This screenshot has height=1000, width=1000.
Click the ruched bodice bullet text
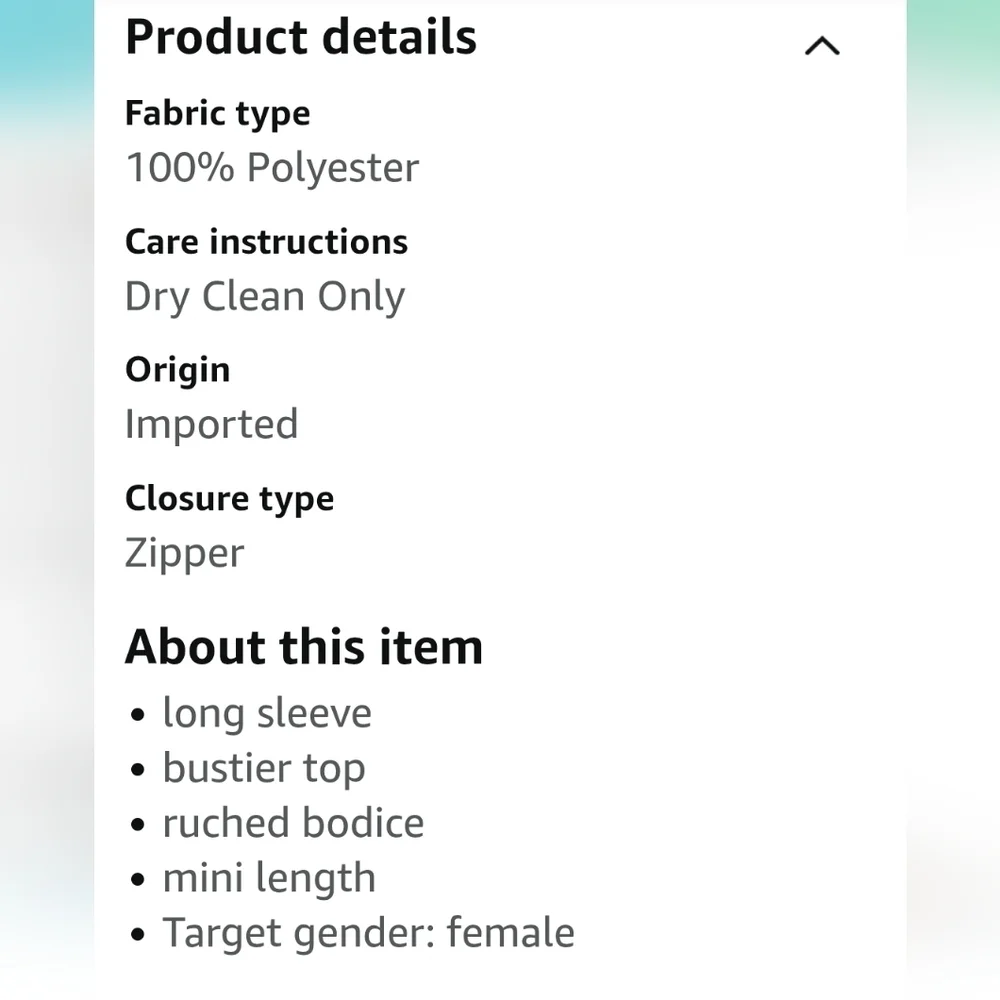tap(293, 824)
